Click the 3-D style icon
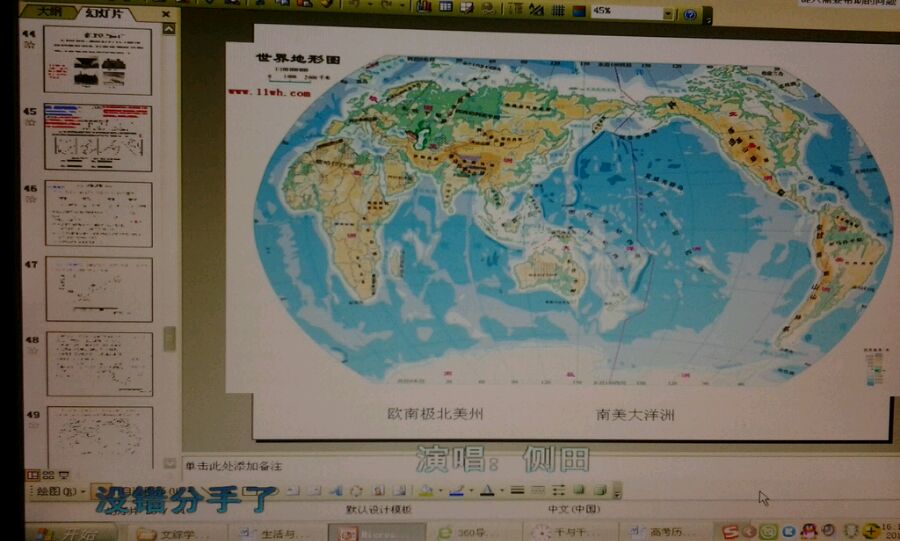Image resolution: width=900 pixels, height=541 pixels. pyautogui.click(x=600, y=490)
